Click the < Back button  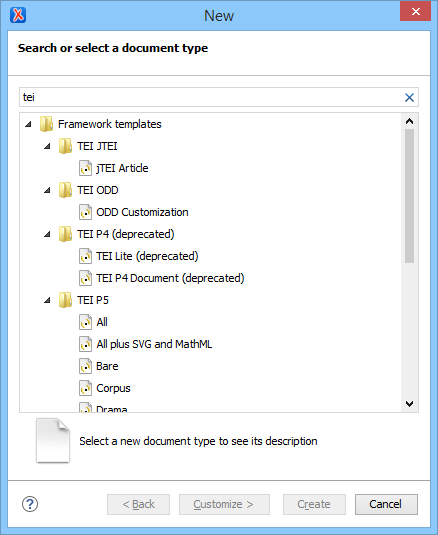pos(138,504)
